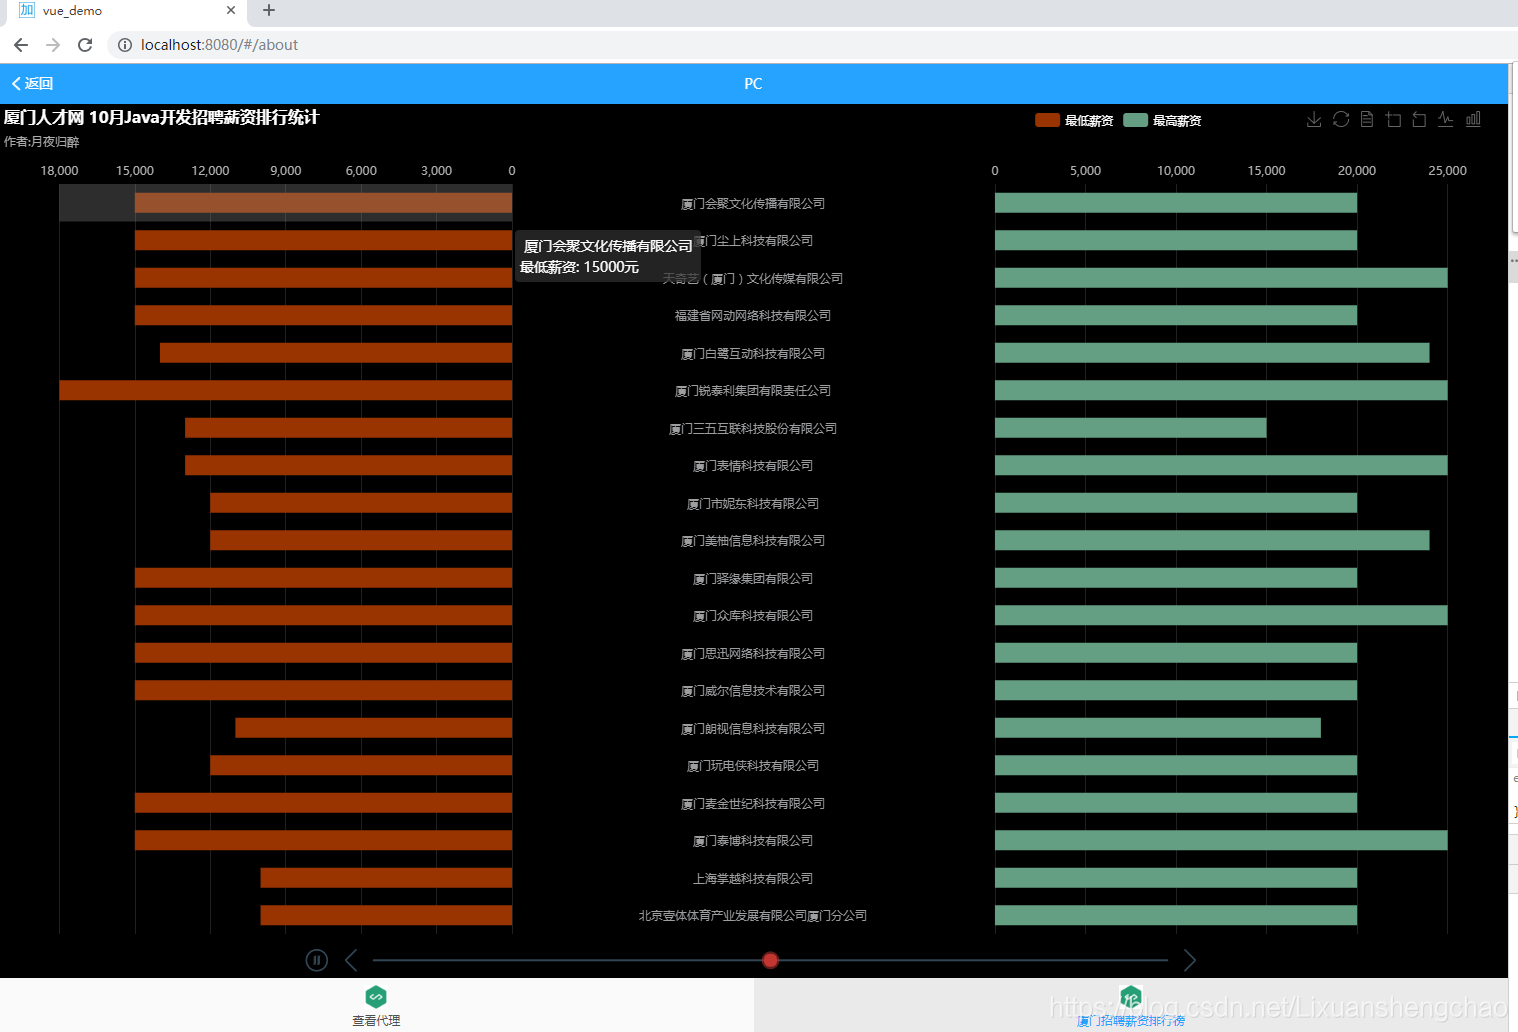Open a new browser tab

(269, 11)
